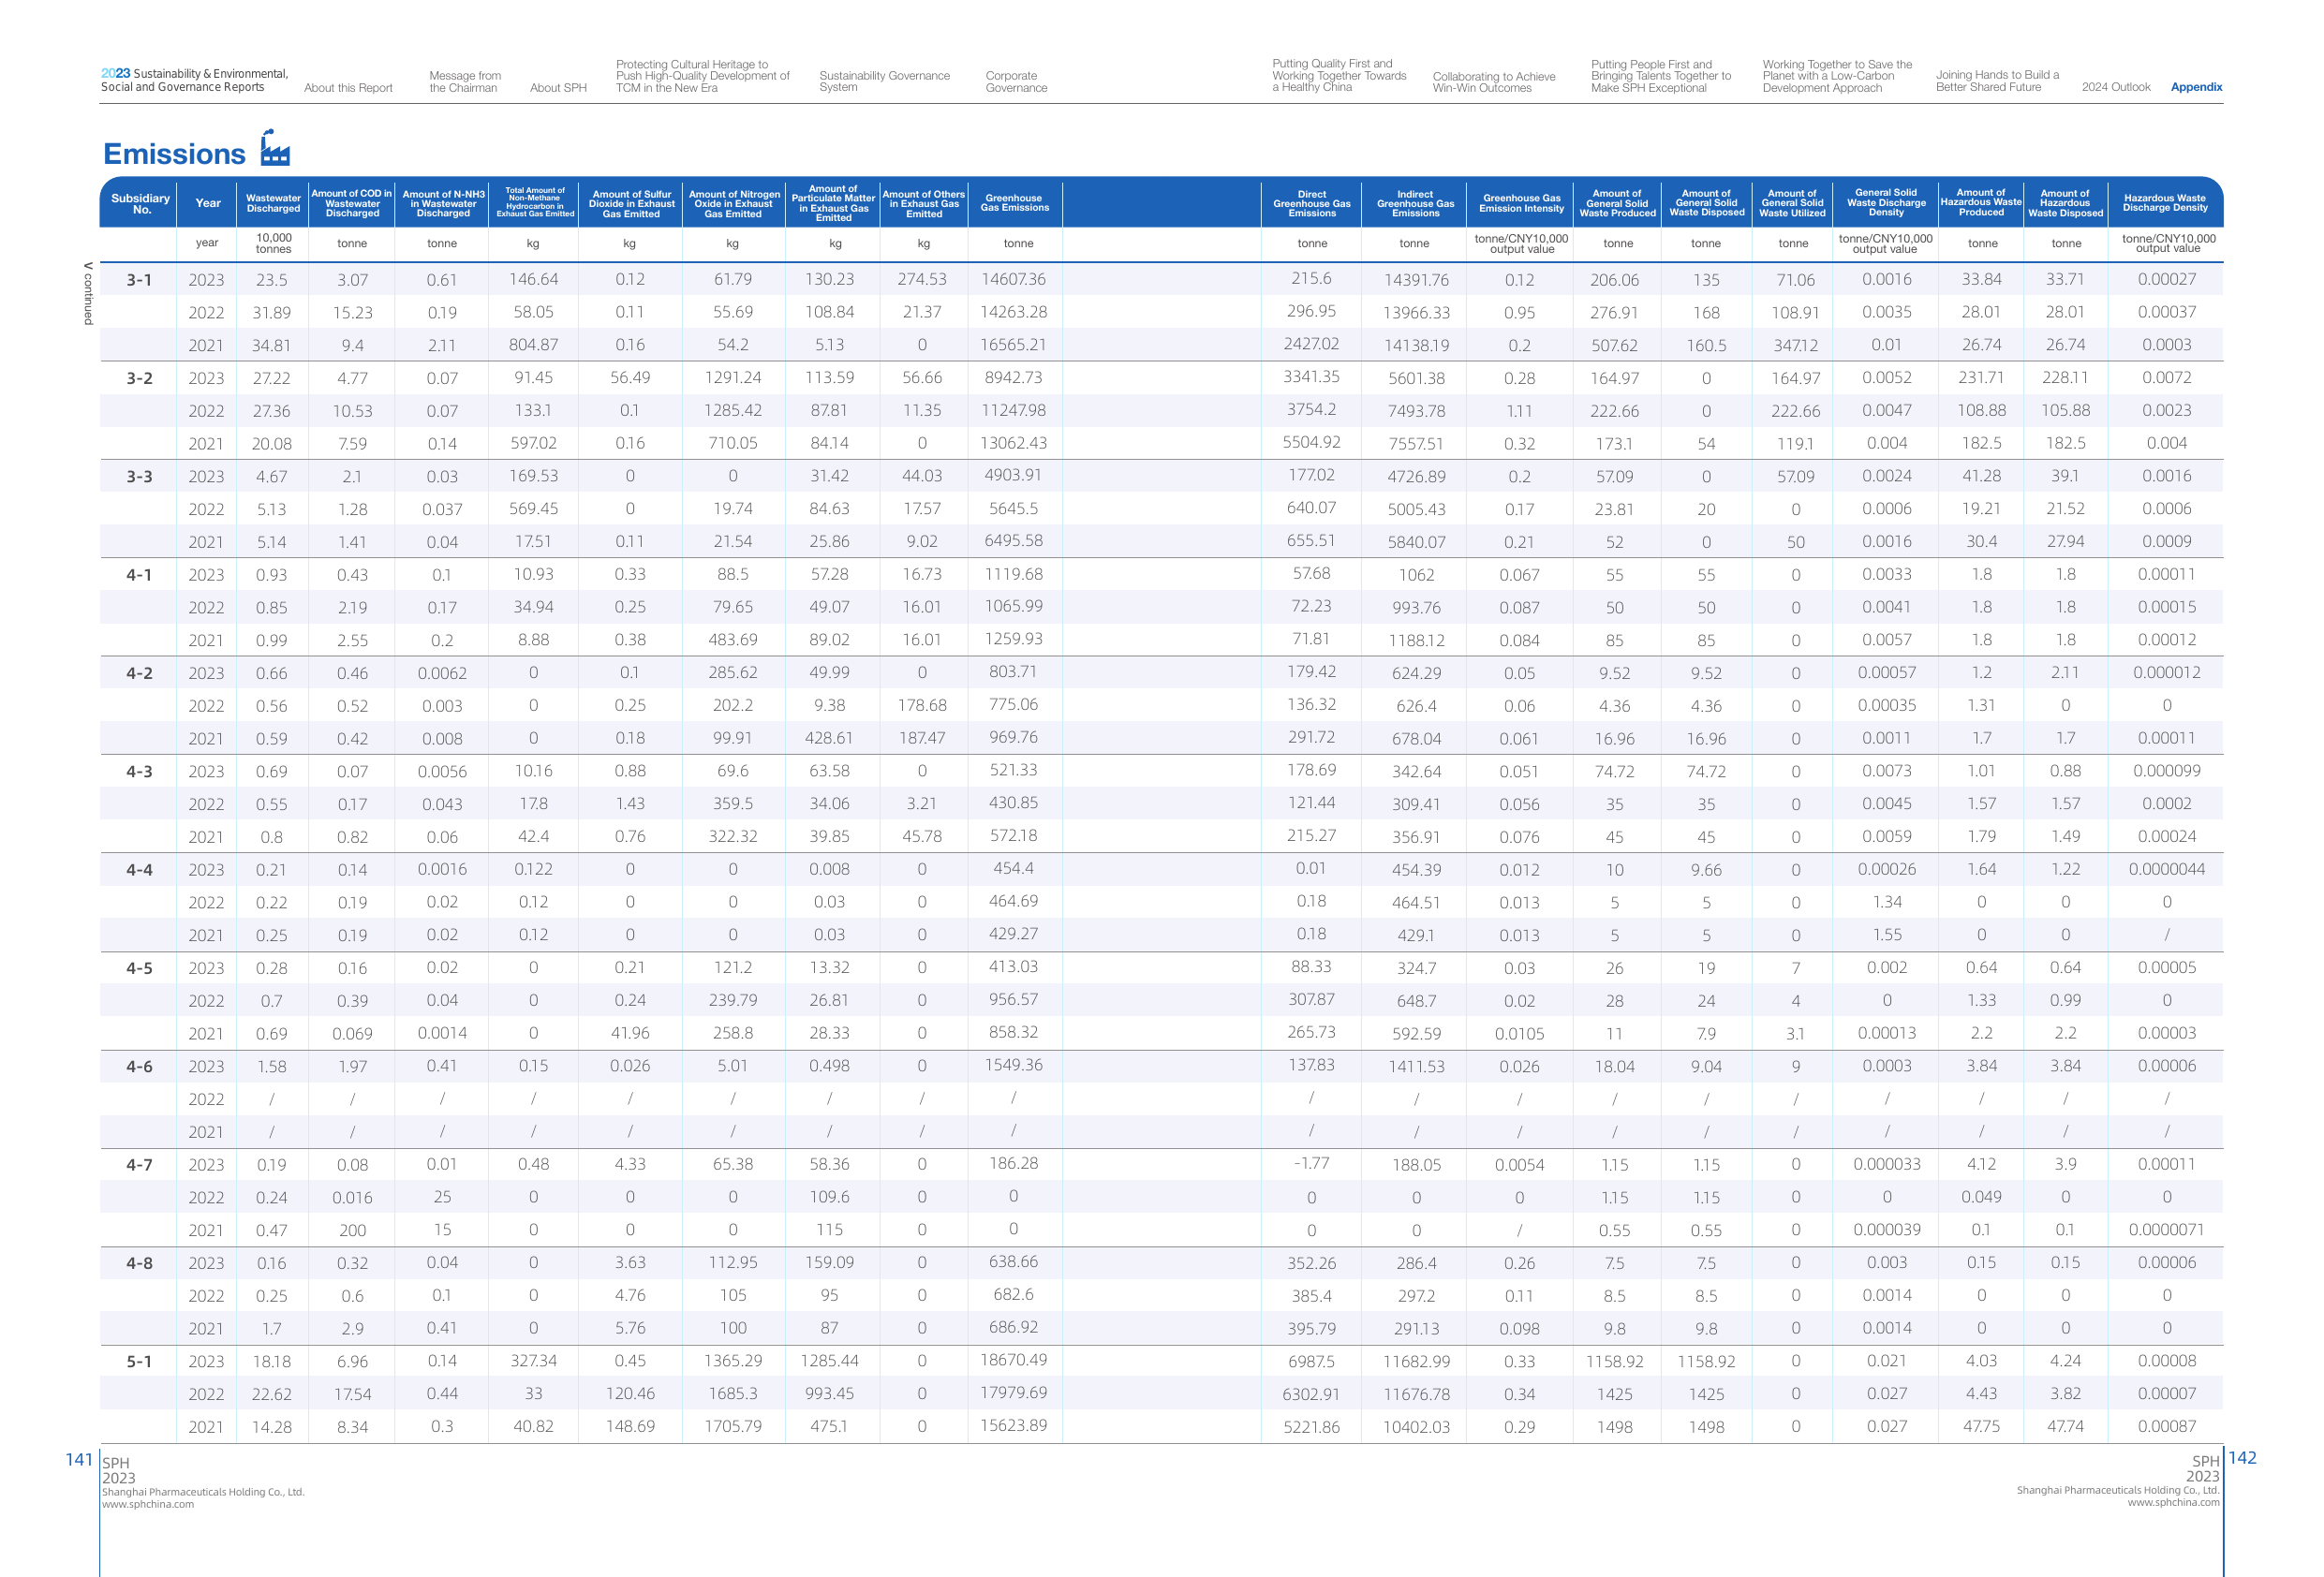
Task: Click the Wastewater Discharged column header
Action: pyautogui.click(x=273, y=203)
